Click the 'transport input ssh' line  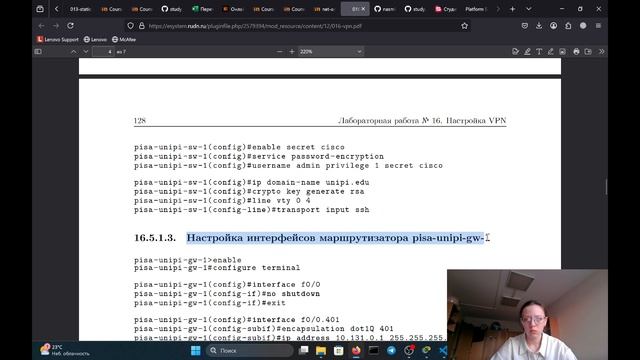(251, 210)
